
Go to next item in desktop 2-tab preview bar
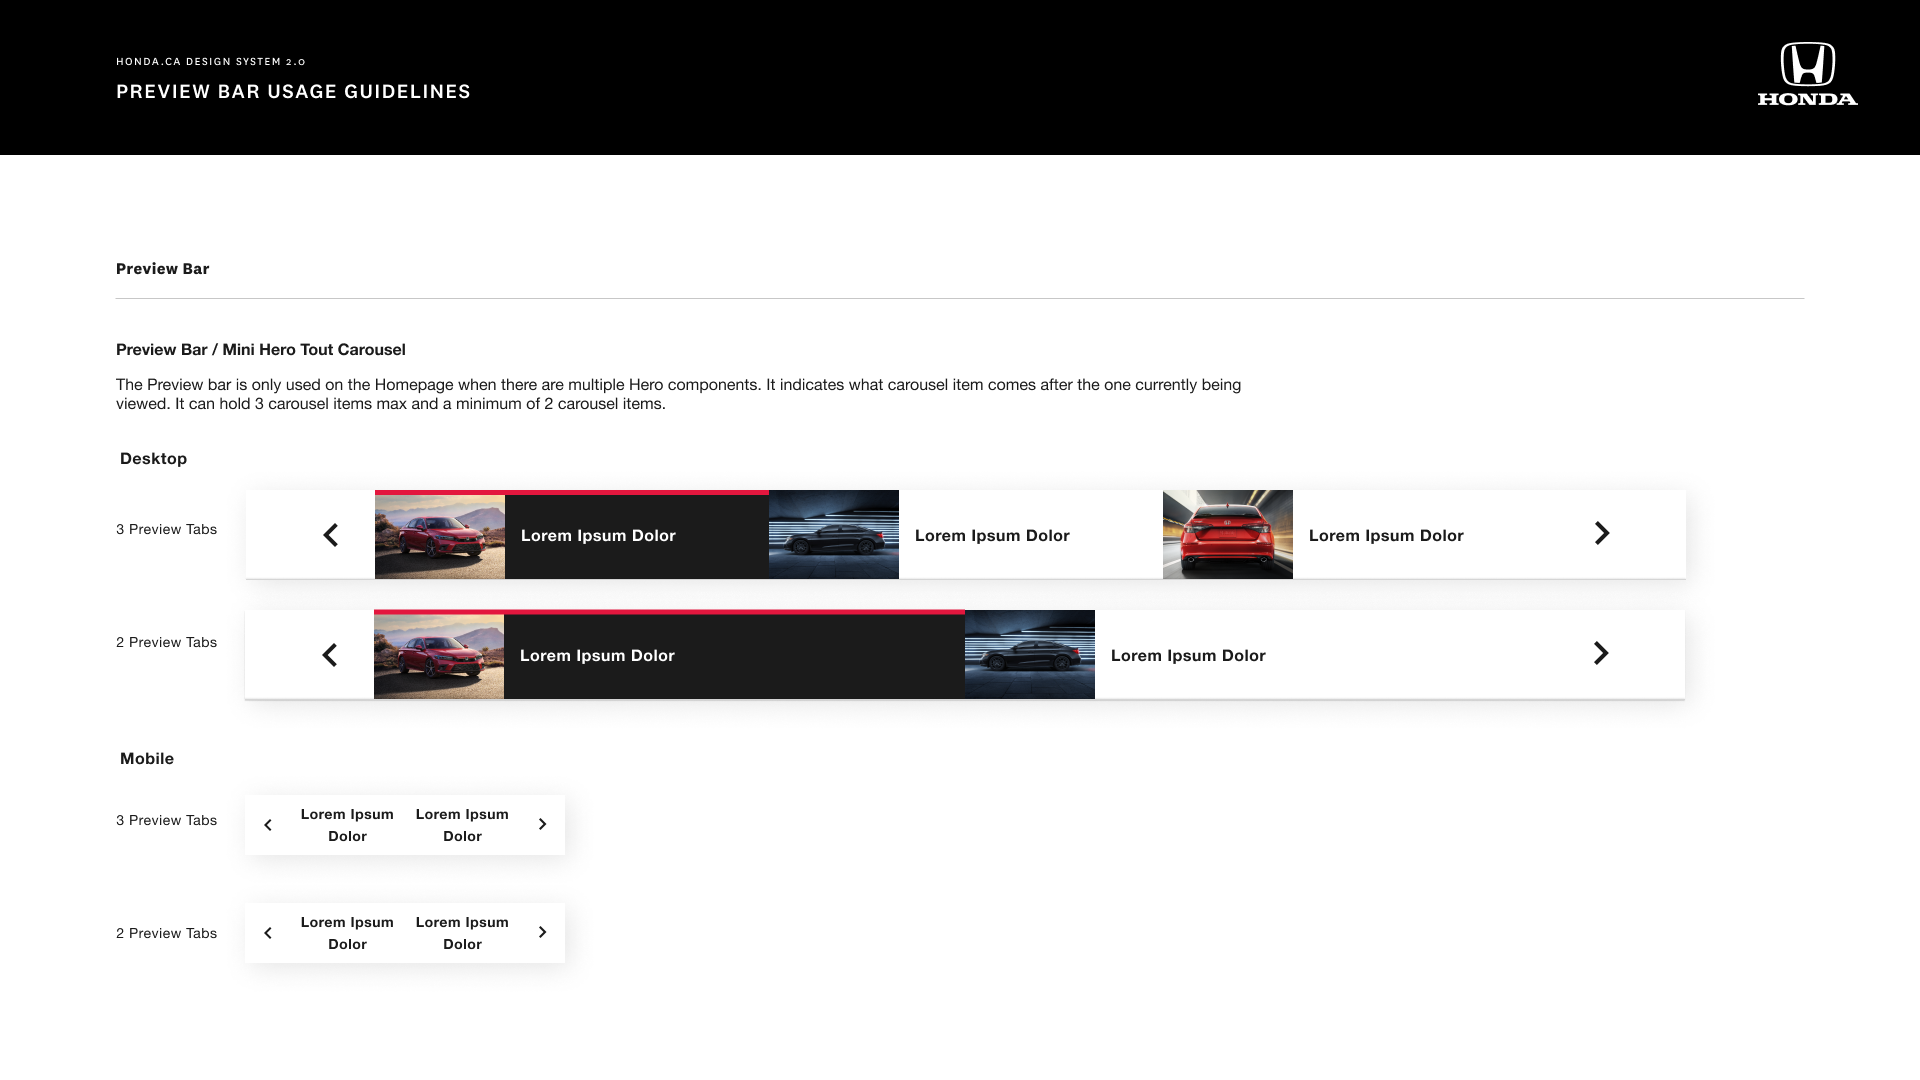click(x=1601, y=653)
